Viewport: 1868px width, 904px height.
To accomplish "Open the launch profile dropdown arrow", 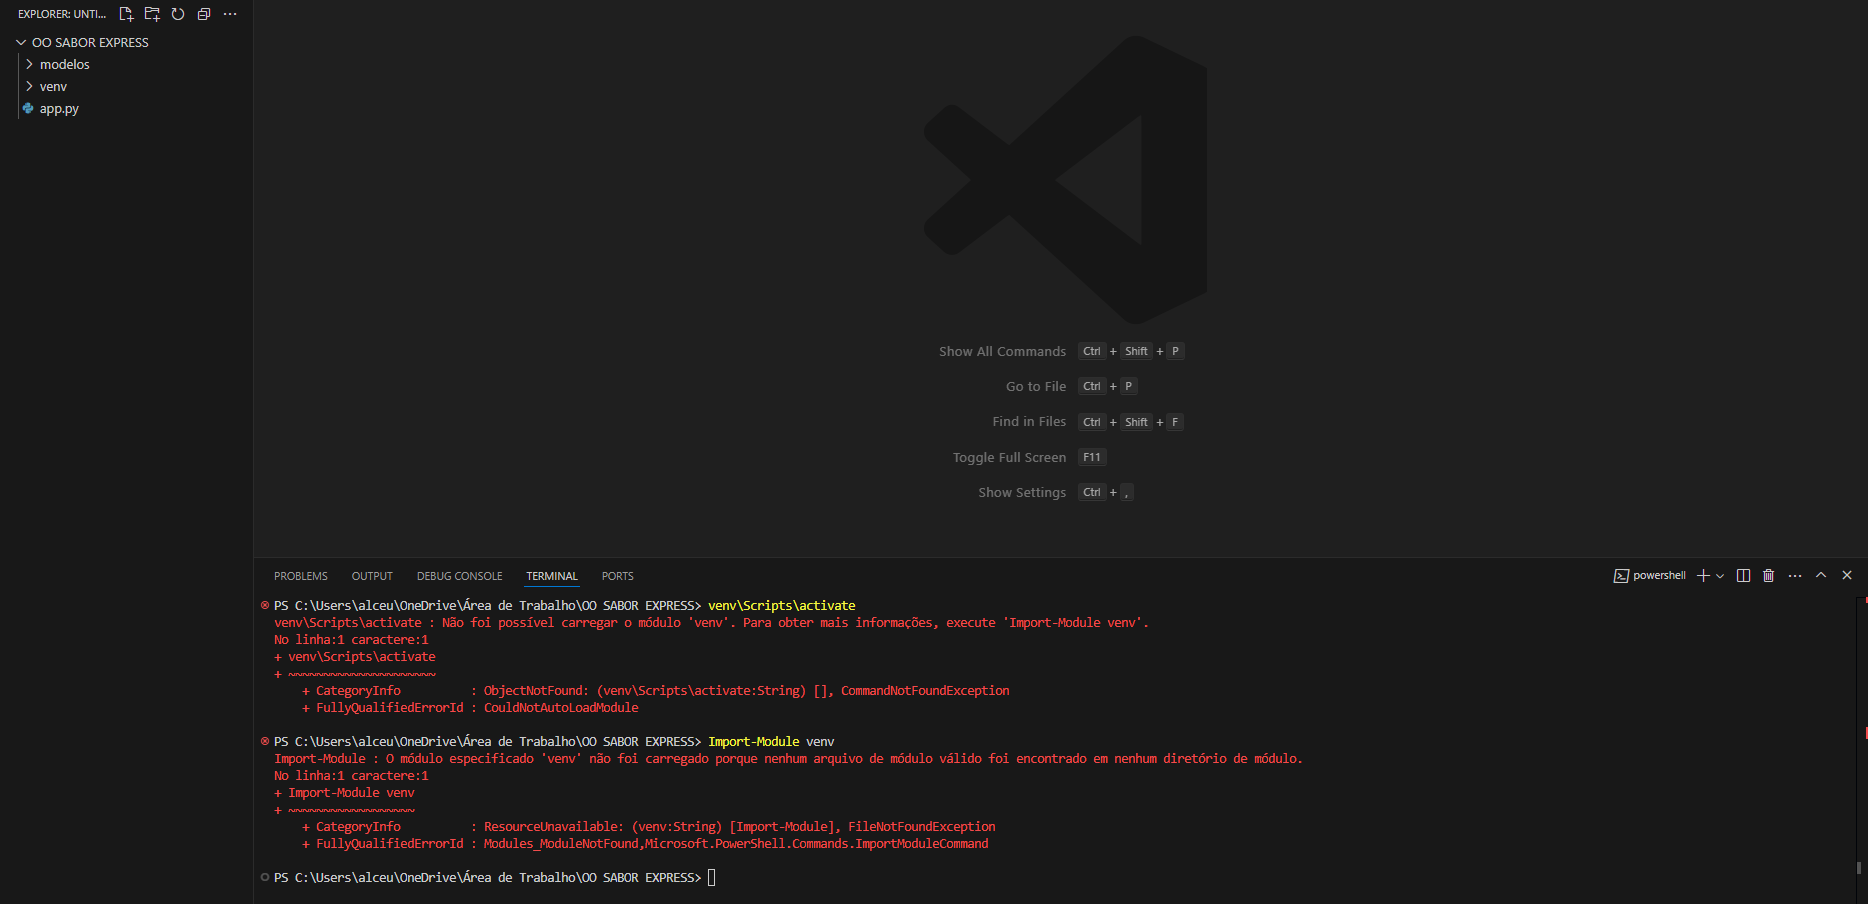I will point(1720,576).
